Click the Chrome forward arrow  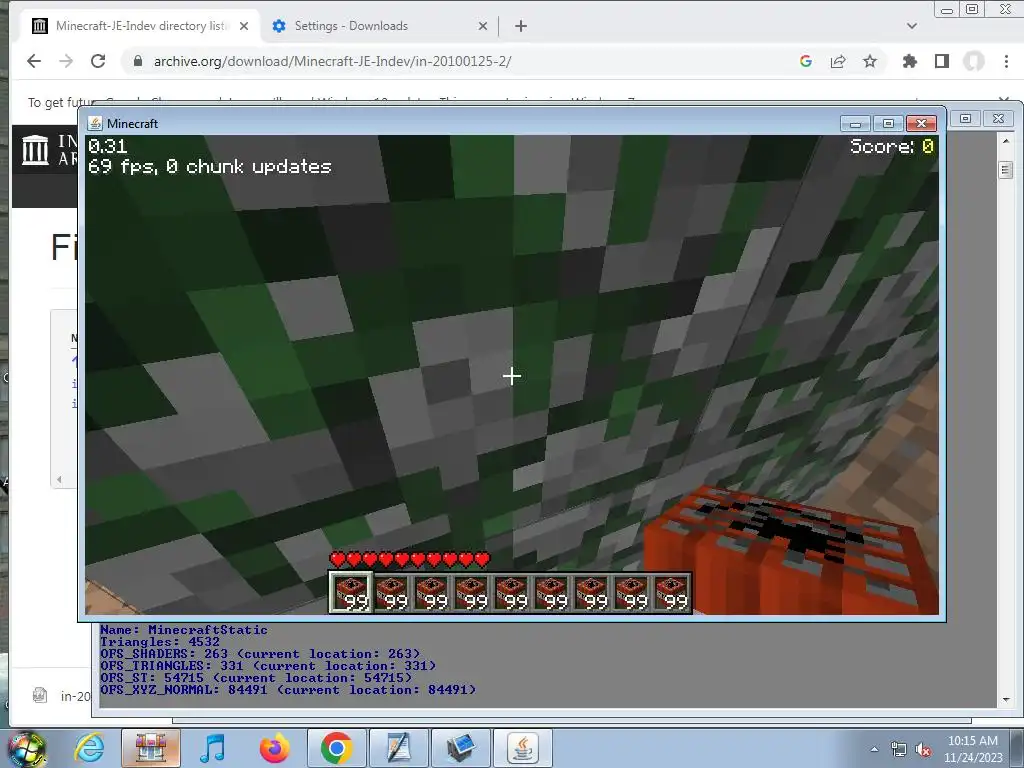click(66, 61)
